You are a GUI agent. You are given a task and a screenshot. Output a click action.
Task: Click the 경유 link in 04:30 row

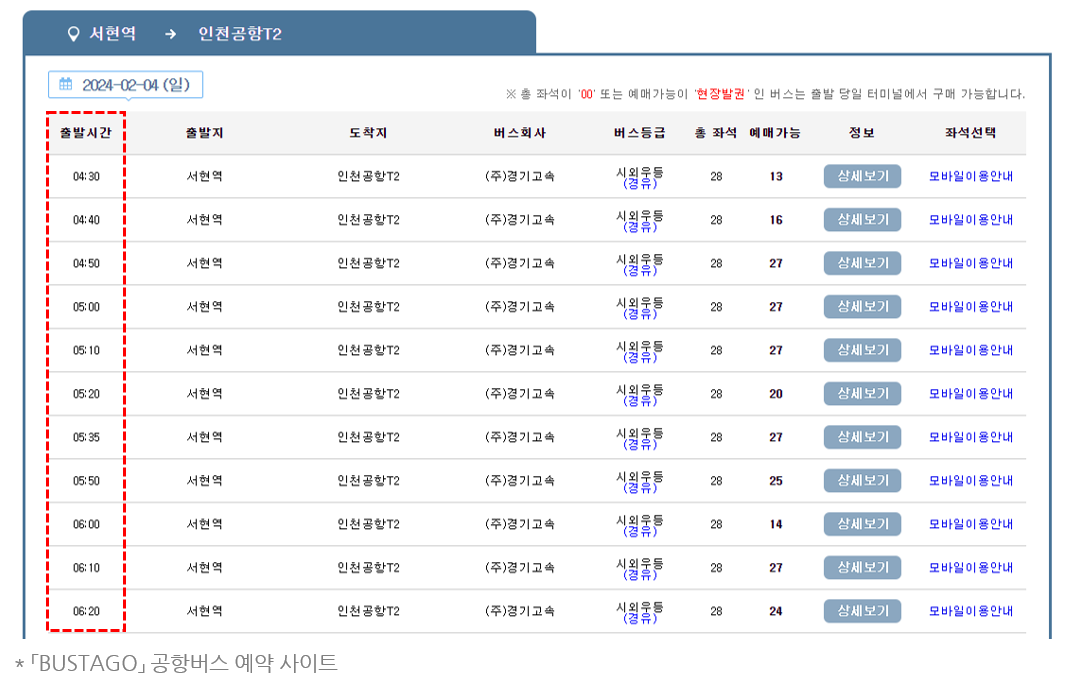point(640,183)
